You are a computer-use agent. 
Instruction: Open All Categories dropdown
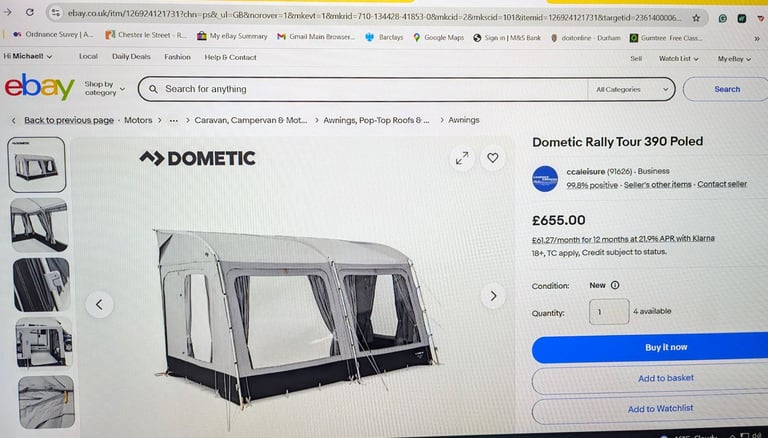pyautogui.click(x=631, y=90)
